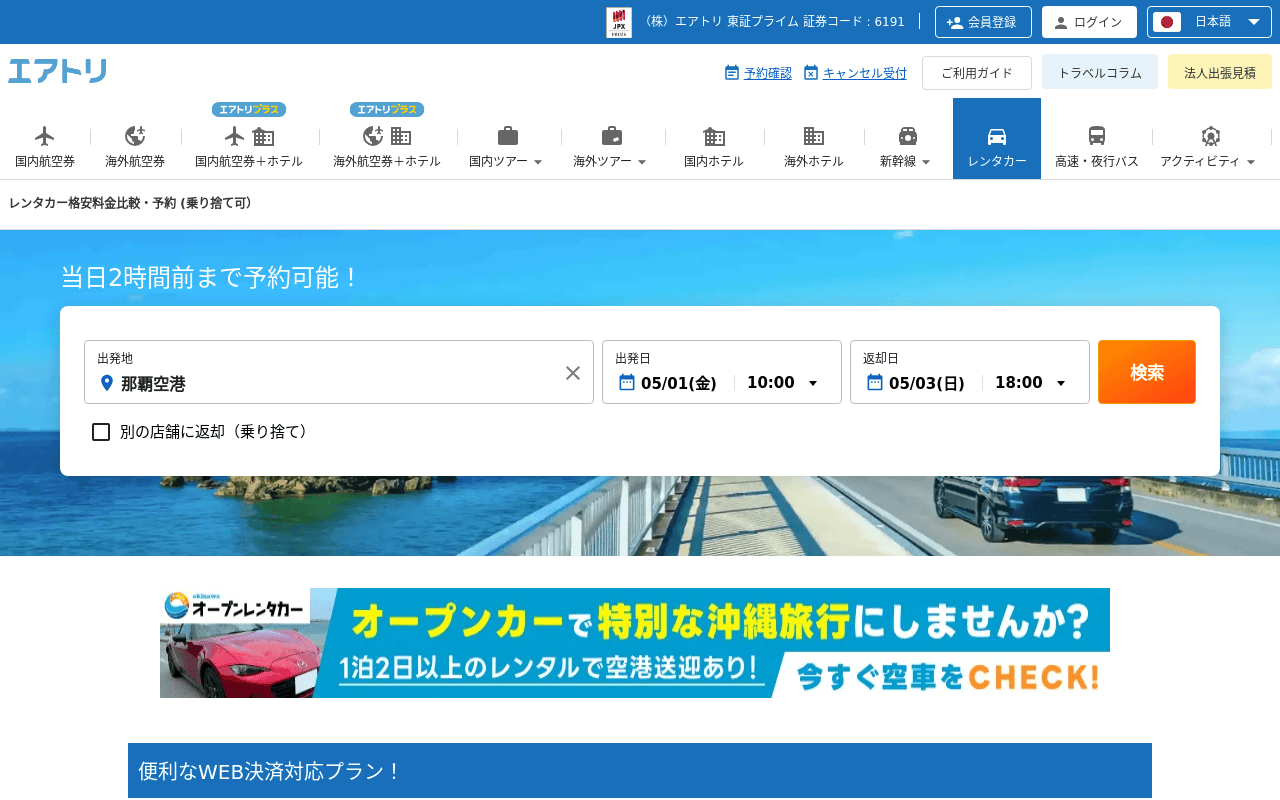Click the 国内ホテル building icon
The width and height of the screenshot is (1280, 800).
(x=714, y=136)
